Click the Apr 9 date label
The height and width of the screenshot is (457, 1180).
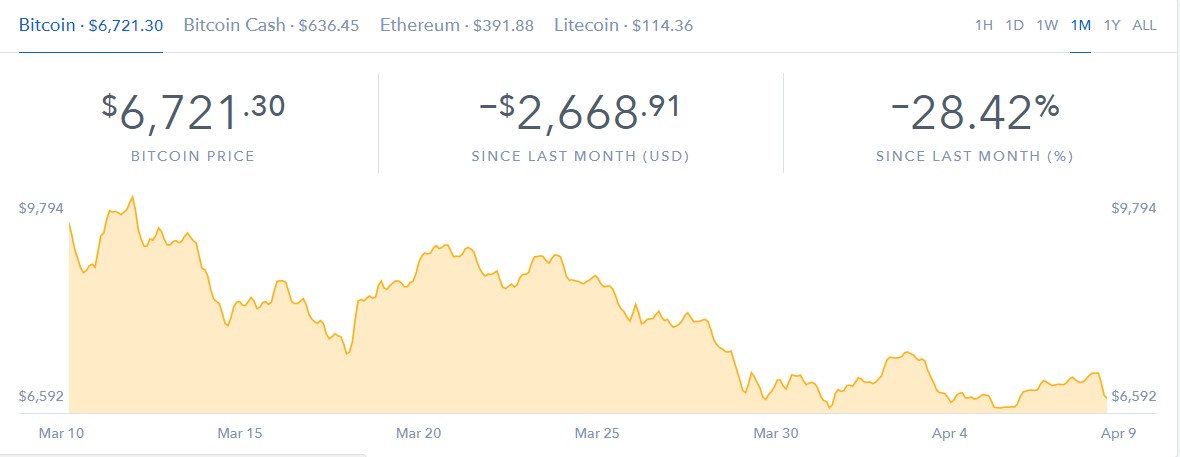pos(1118,434)
